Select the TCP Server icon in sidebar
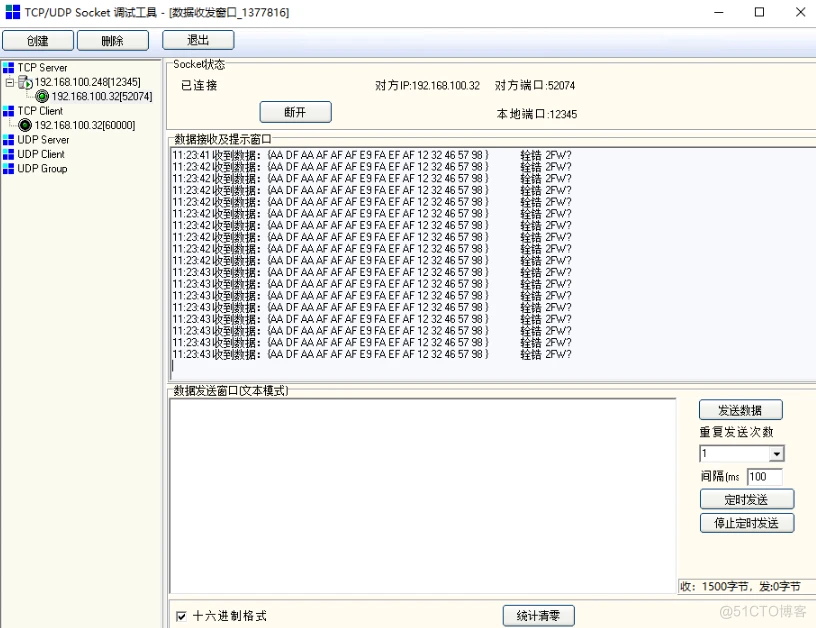Screen dimensions: 816x628 9,68
